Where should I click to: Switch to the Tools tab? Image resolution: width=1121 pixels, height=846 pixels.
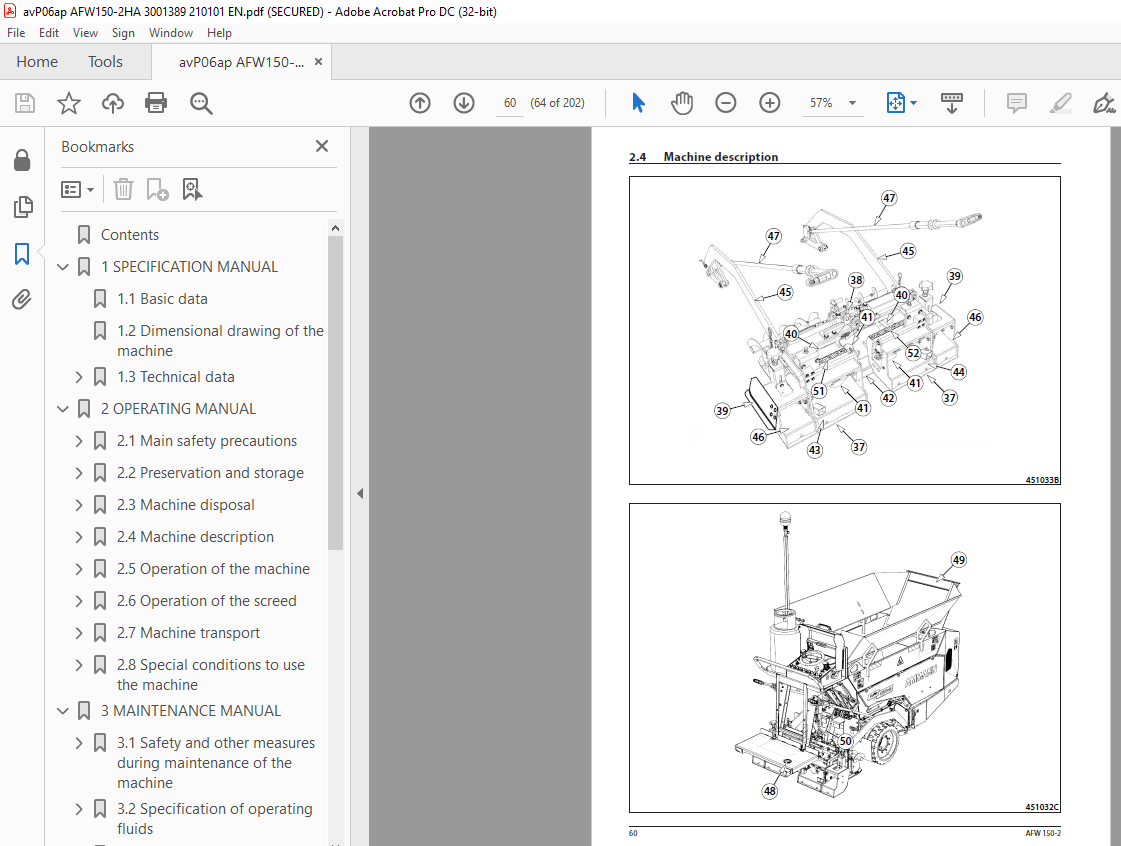[x=105, y=62]
